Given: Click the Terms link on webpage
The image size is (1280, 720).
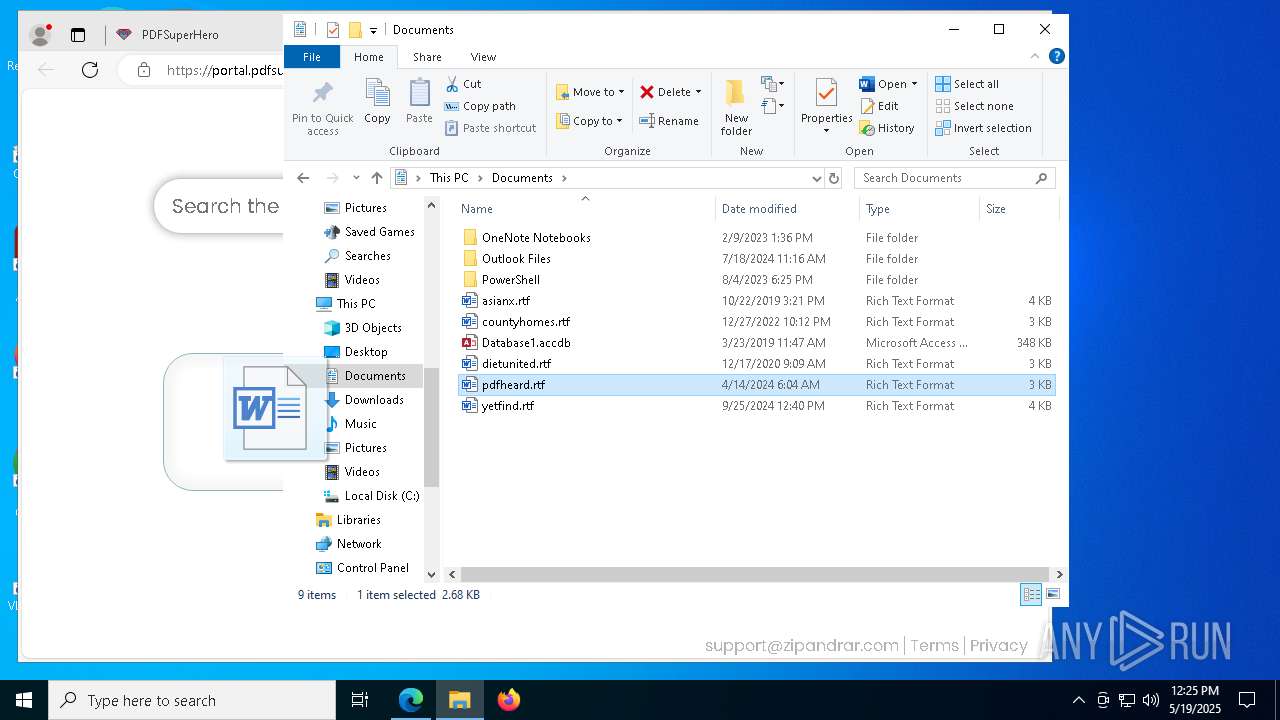Looking at the screenshot, I should click(934, 646).
